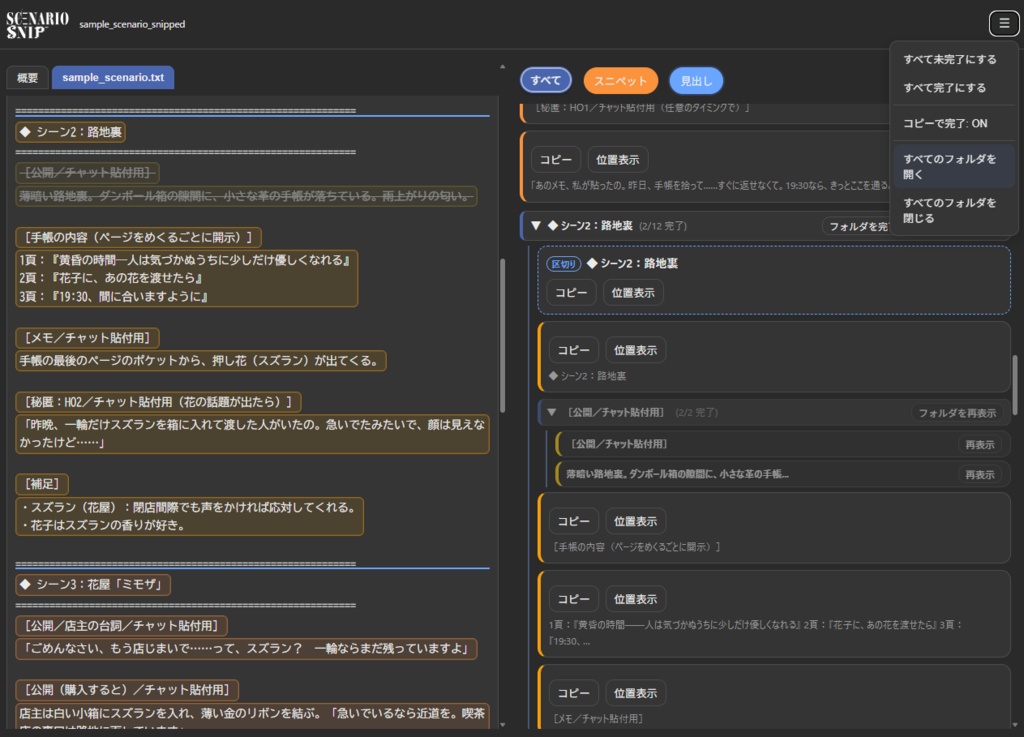Select すべて未完了にする menu entry
The image size is (1024, 737).
click(950, 59)
